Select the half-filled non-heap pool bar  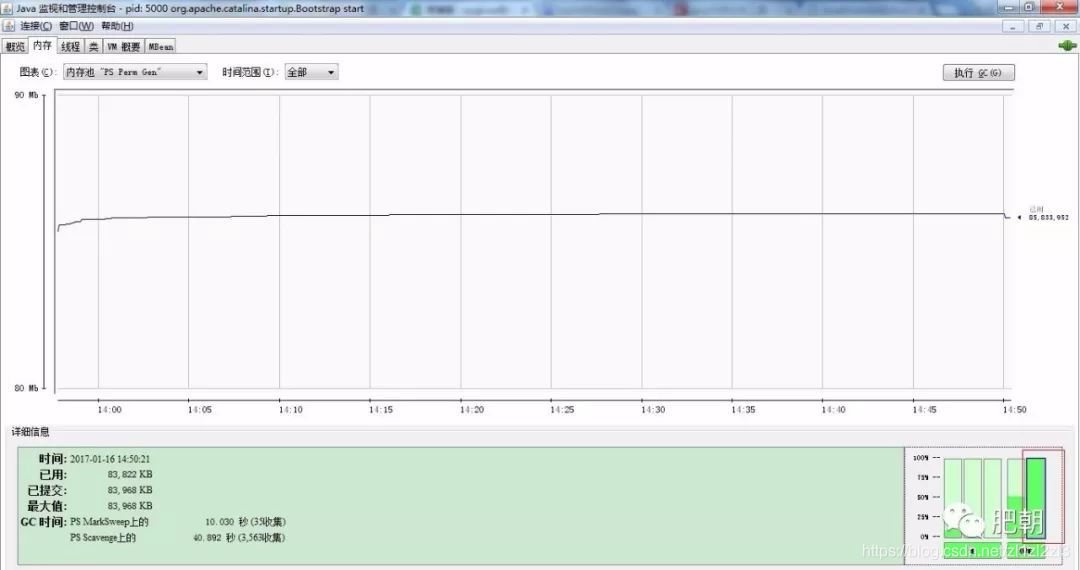(x=1016, y=498)
